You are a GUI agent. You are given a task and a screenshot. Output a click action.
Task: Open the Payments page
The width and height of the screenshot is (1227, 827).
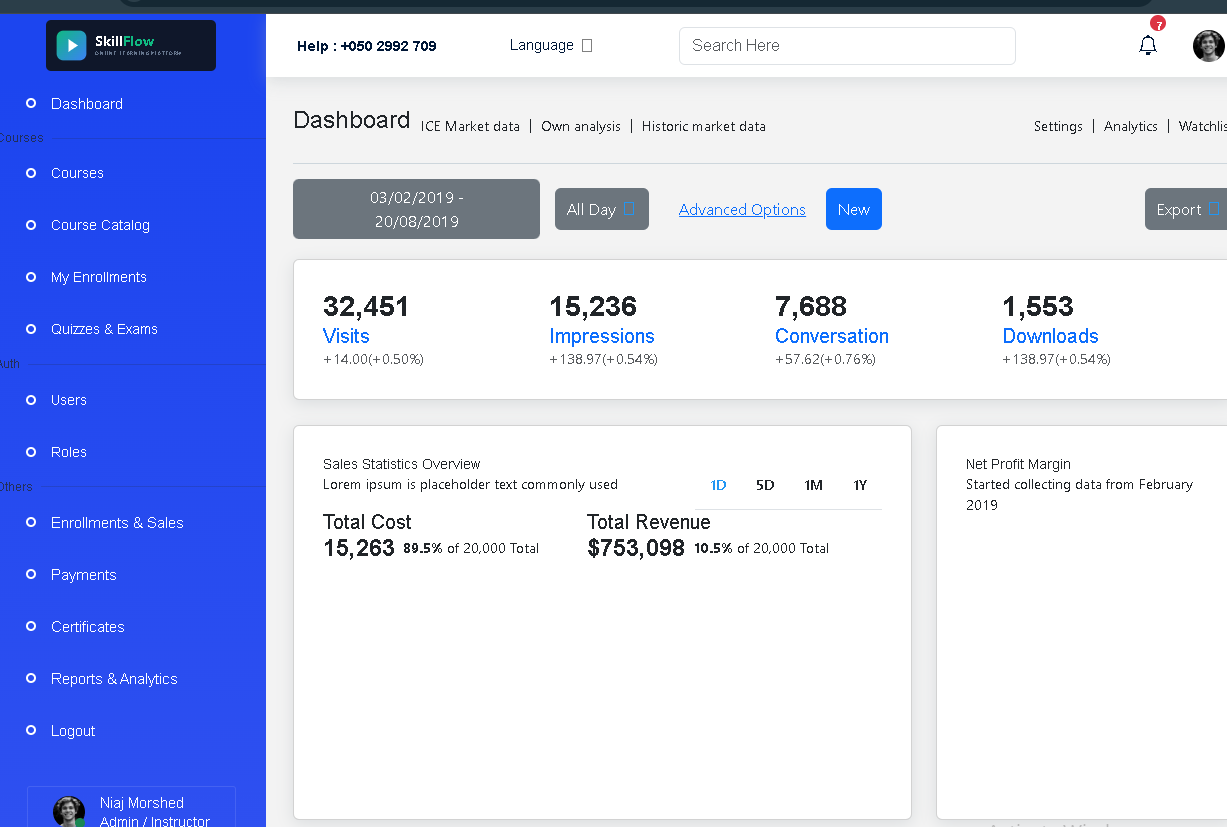coord(84,575)
